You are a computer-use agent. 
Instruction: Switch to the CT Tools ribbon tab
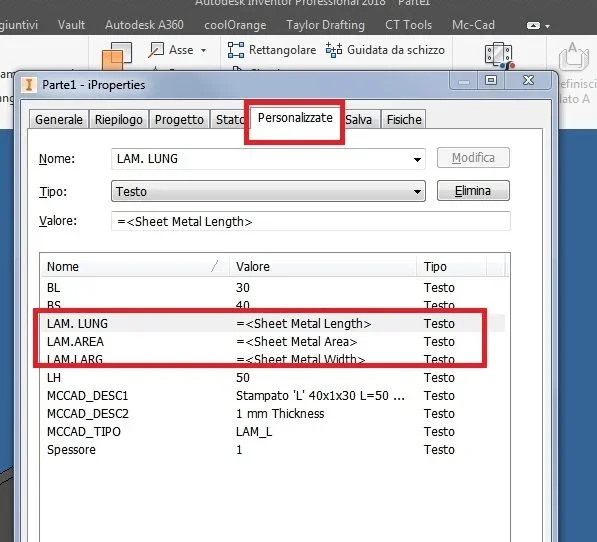[x=409, y=25]
